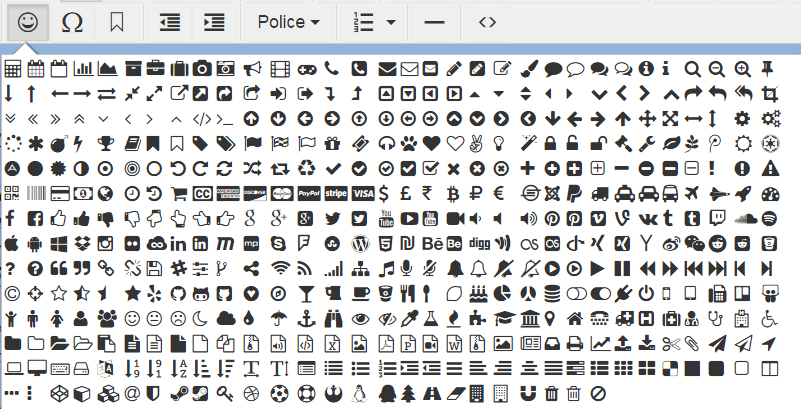Insert the copyright symbol icon

[12, 293]
